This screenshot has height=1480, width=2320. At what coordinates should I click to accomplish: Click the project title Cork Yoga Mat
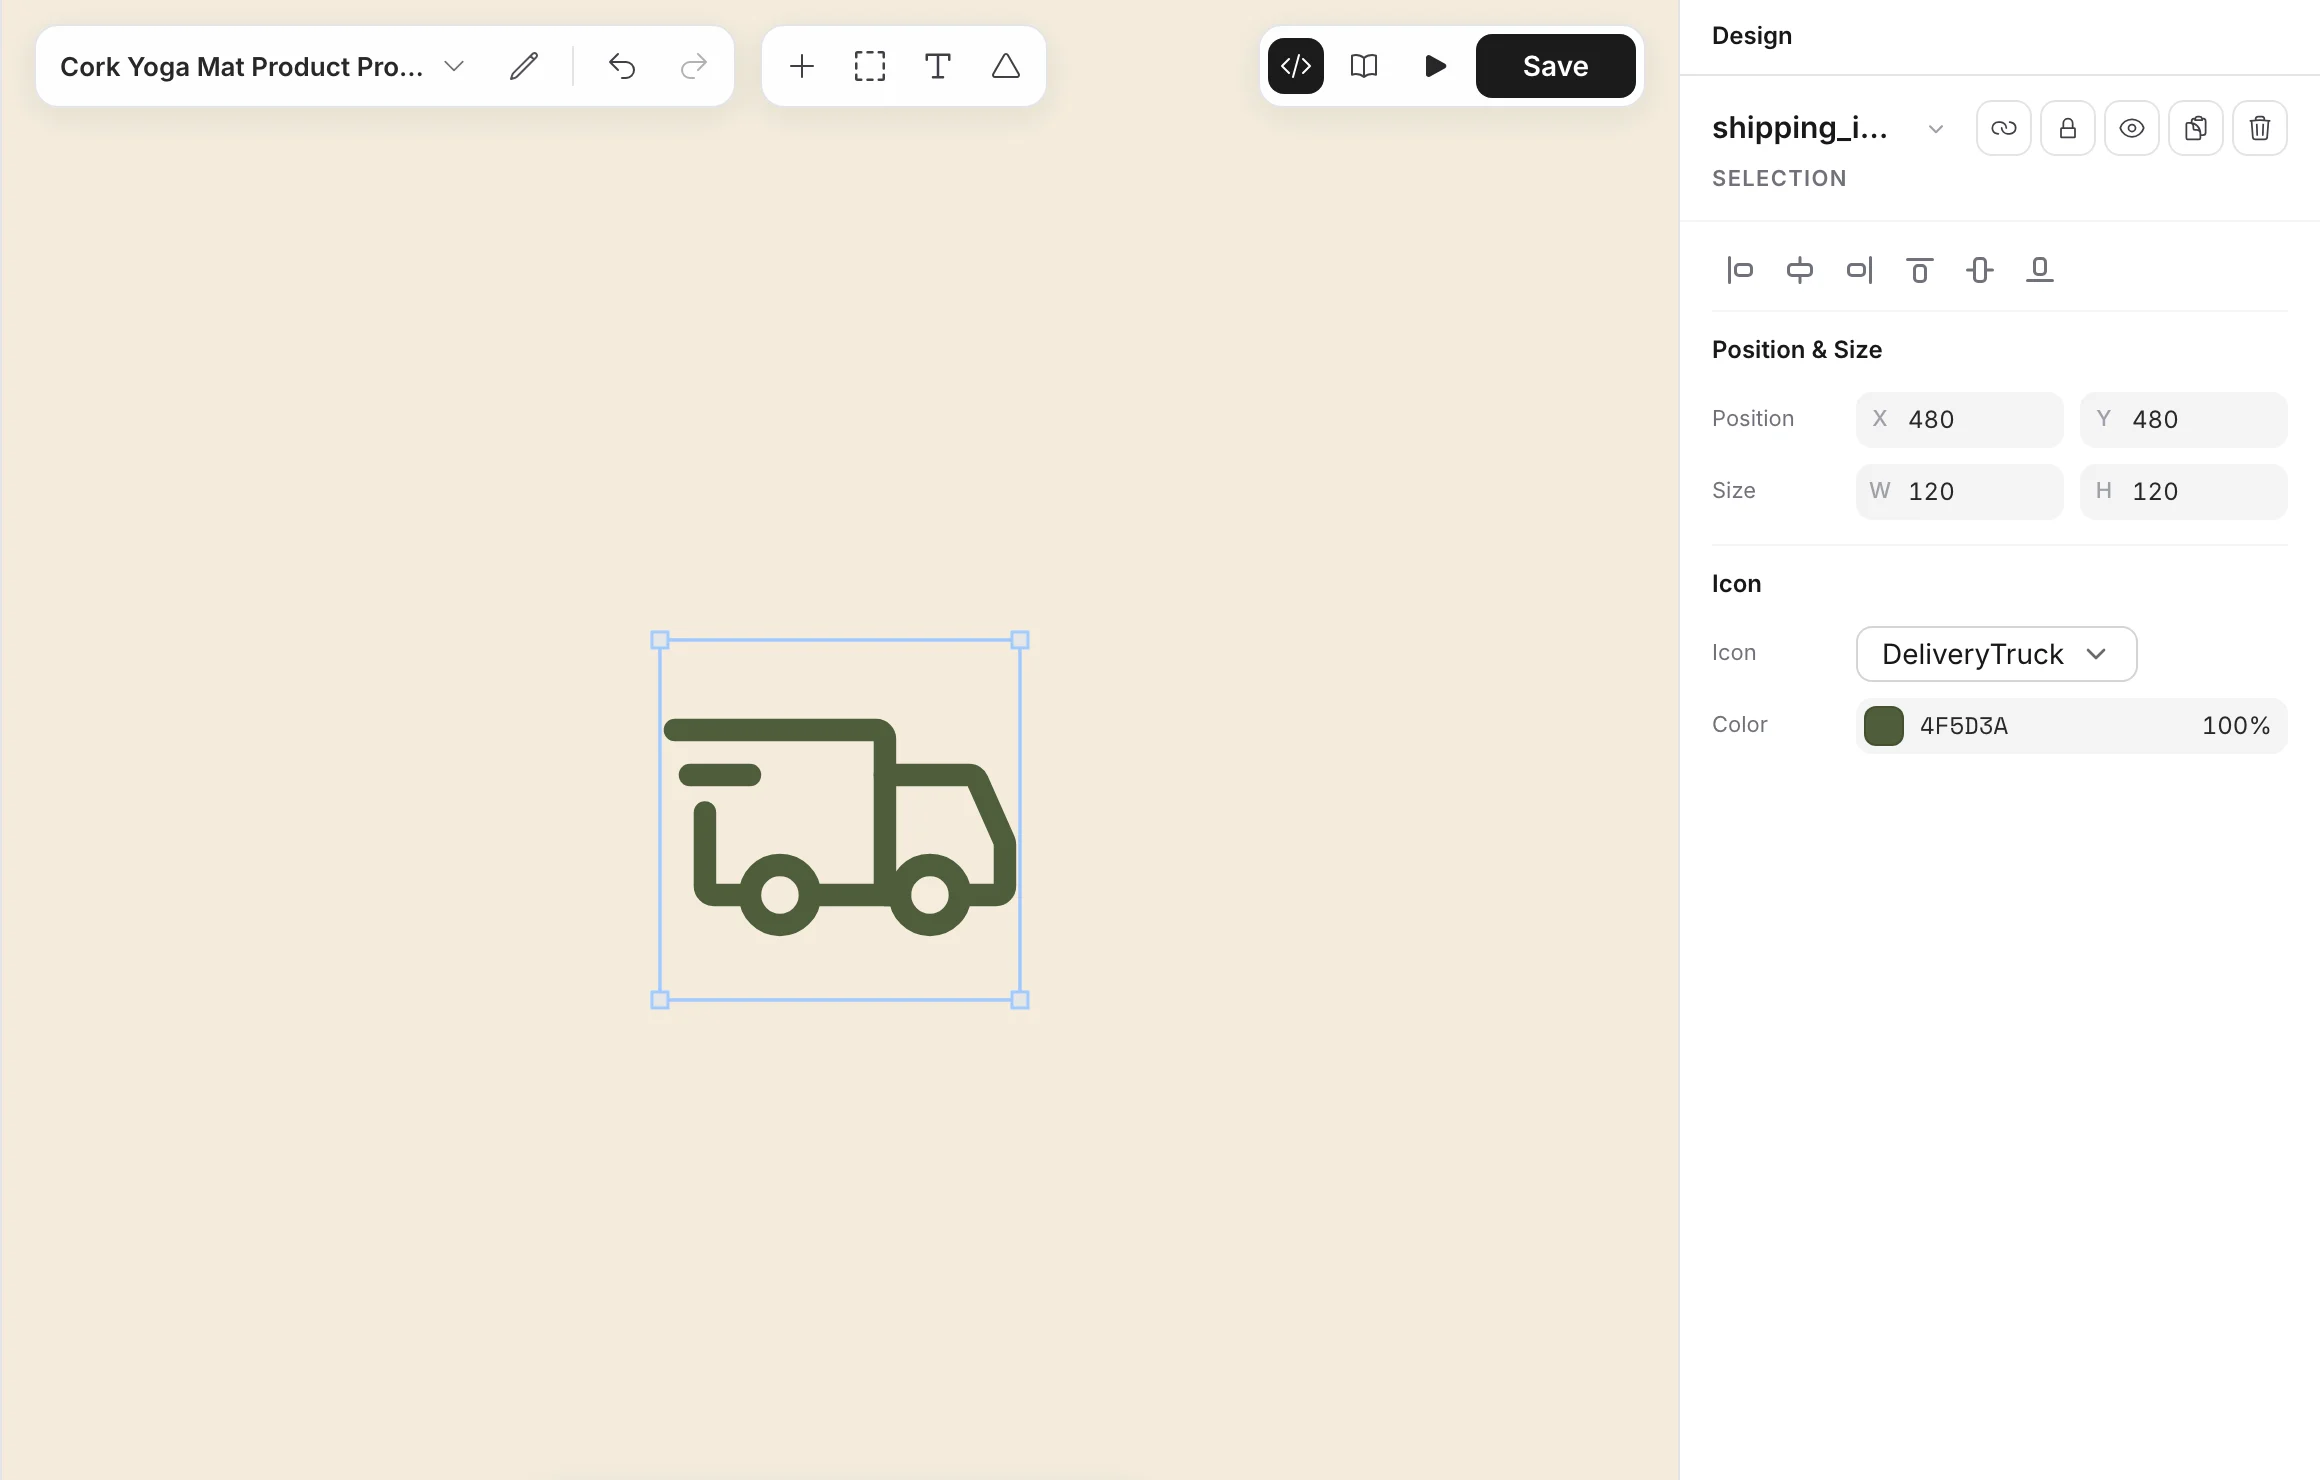click(242, 67)
